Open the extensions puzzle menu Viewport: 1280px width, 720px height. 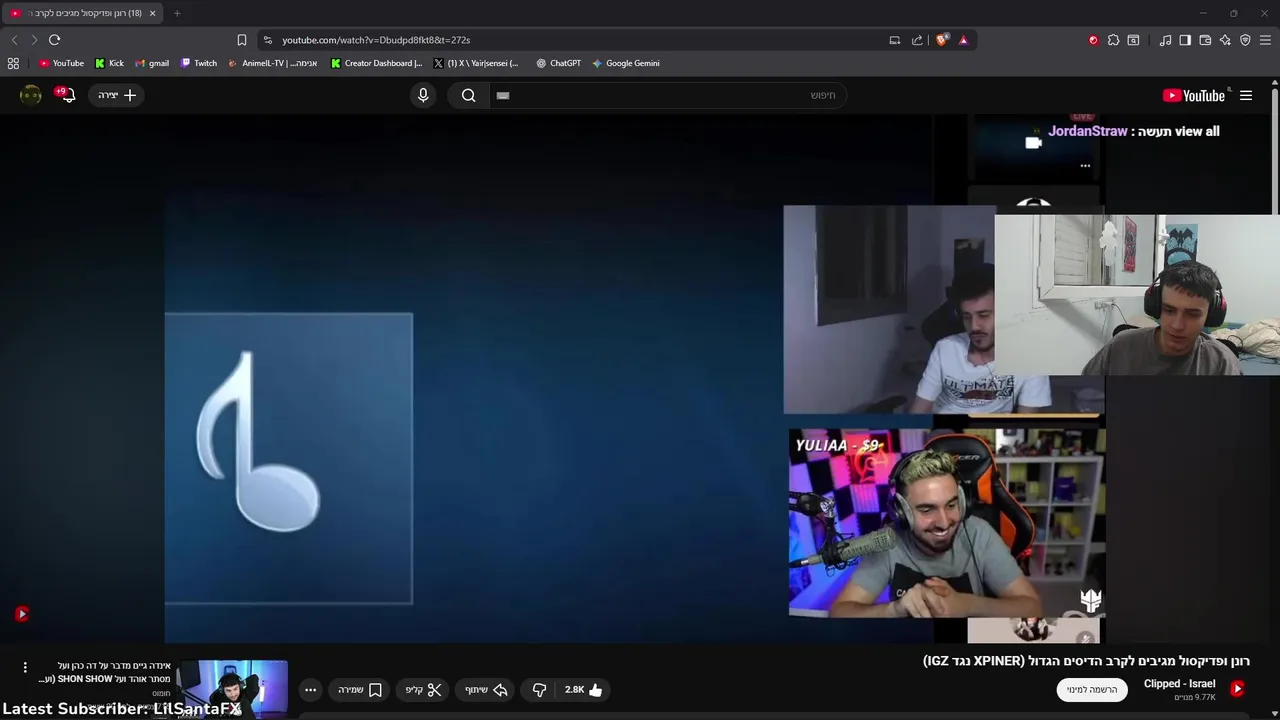1113,40
